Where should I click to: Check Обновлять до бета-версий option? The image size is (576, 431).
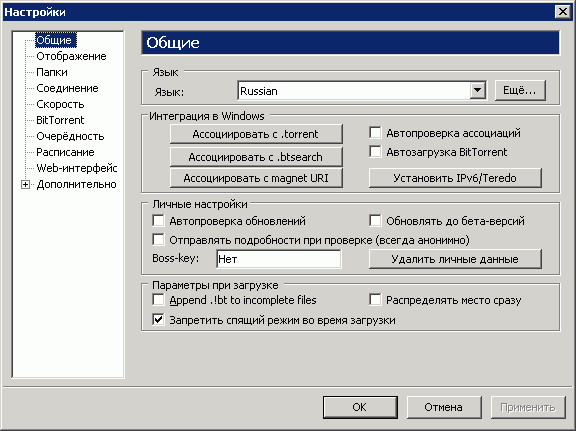[x=375, y=221]
